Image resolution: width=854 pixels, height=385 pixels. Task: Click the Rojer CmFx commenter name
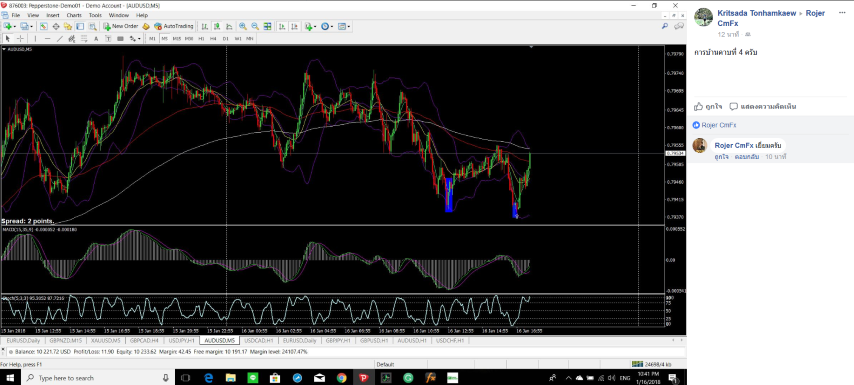click(734, 145)
